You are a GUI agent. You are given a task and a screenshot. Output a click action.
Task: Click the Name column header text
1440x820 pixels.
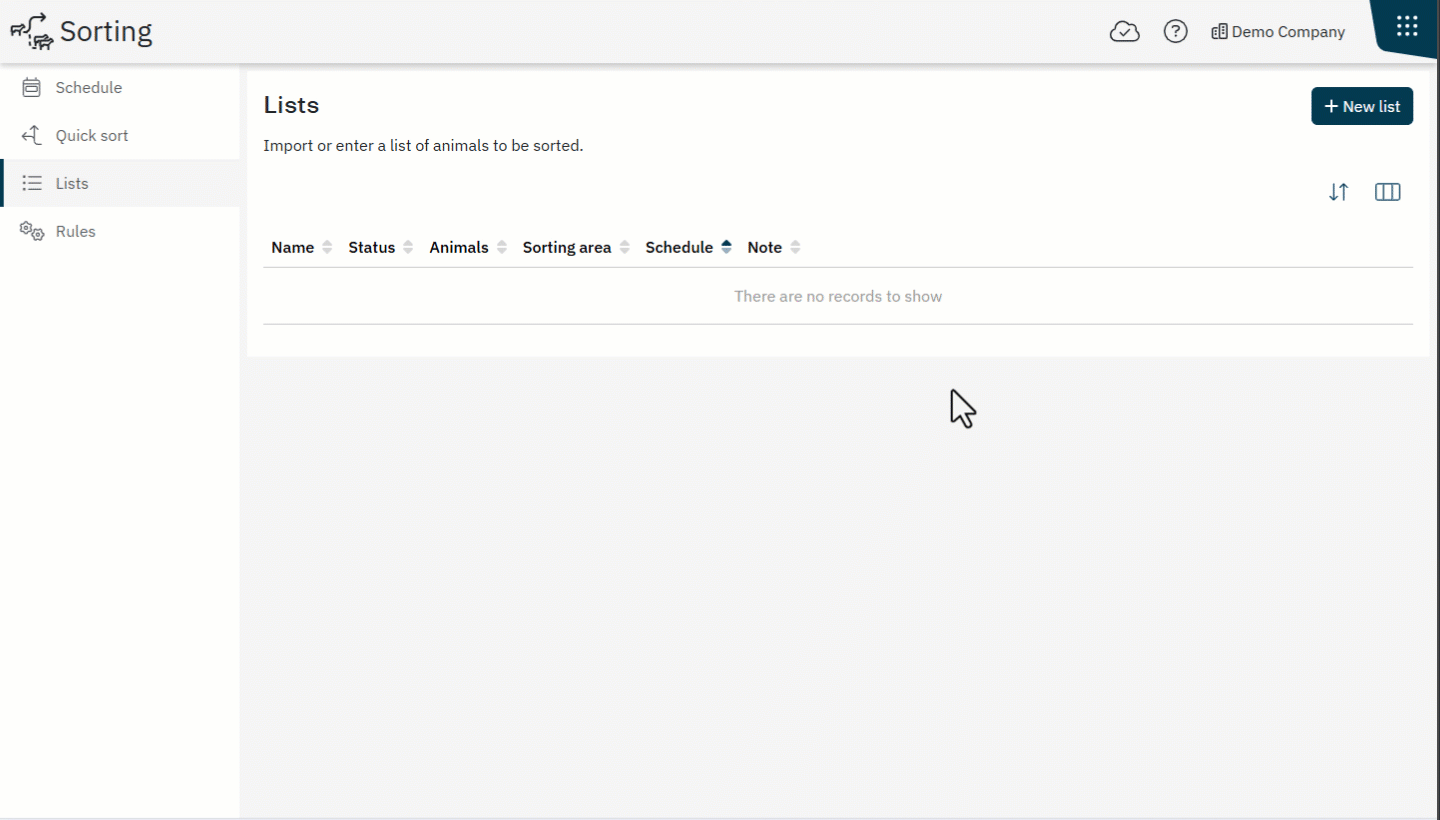(x=293, y=247)
